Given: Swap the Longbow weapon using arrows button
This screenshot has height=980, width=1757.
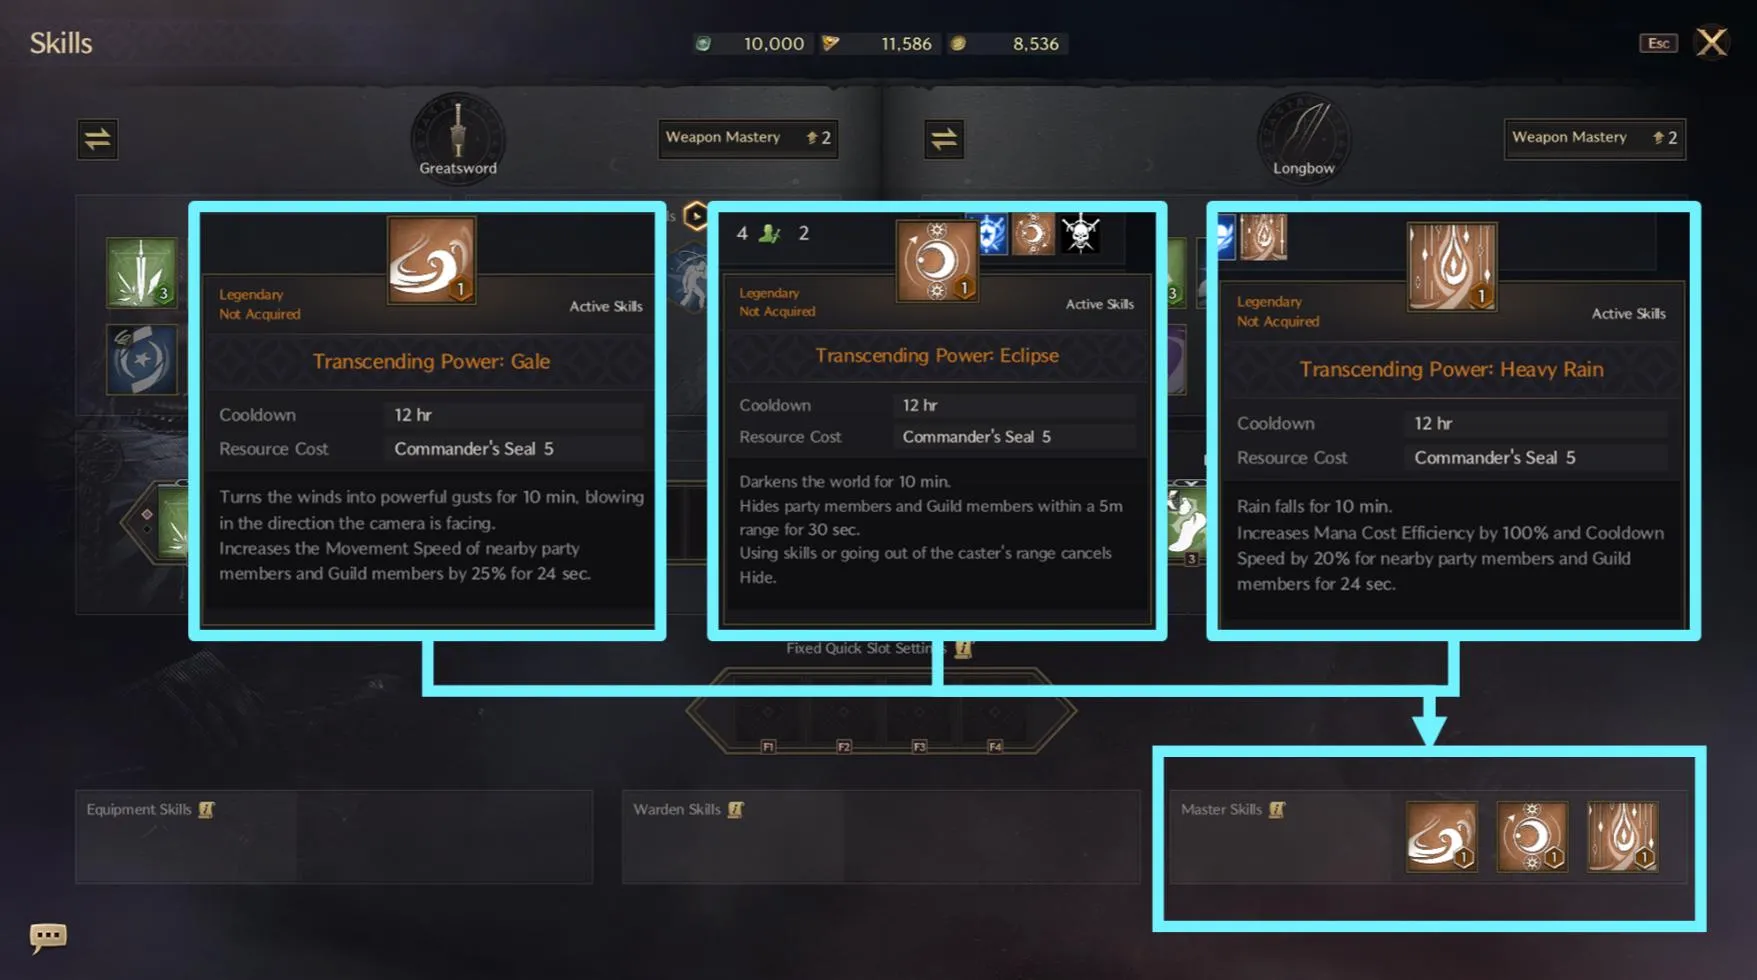Looking at the screenshot, I should [944, 139].
